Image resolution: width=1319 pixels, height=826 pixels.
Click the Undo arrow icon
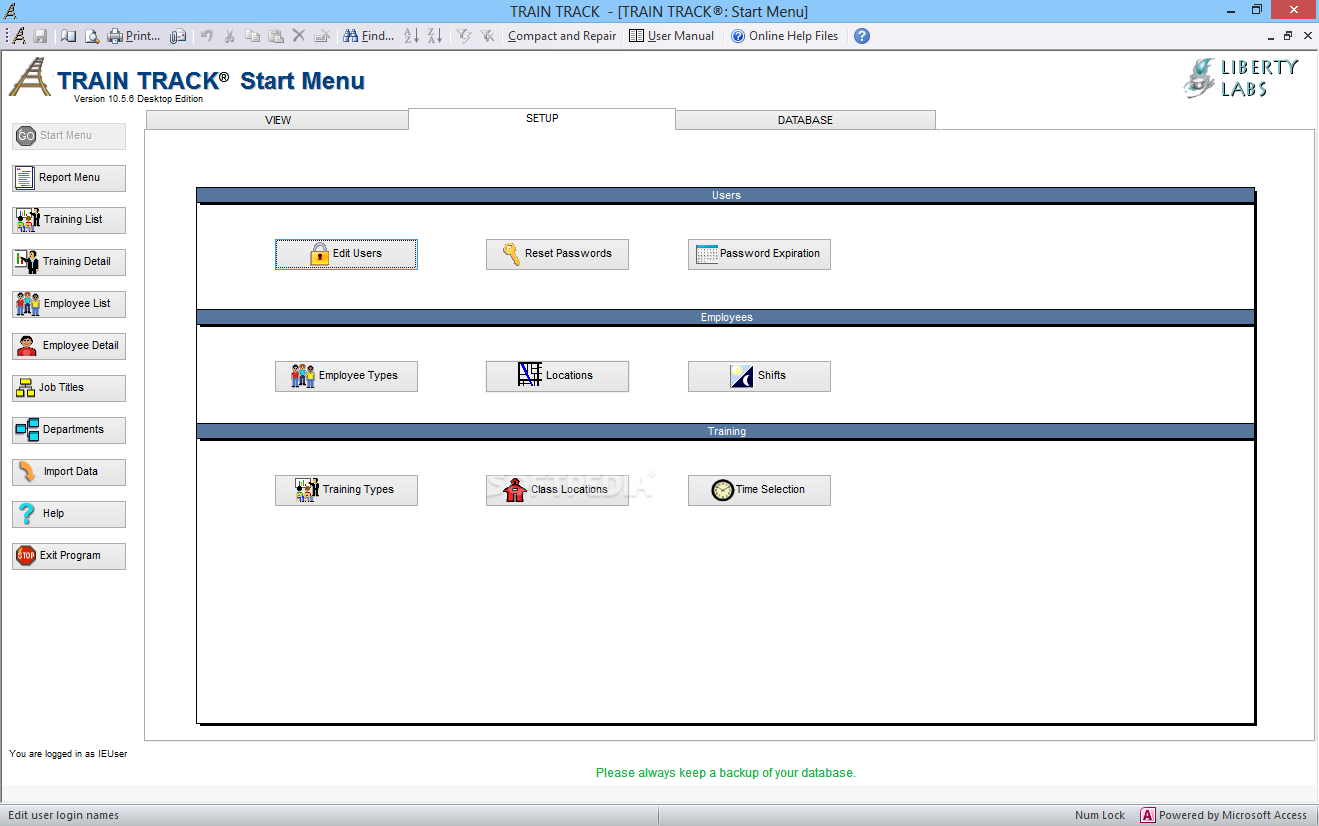(x=206, y=36)
